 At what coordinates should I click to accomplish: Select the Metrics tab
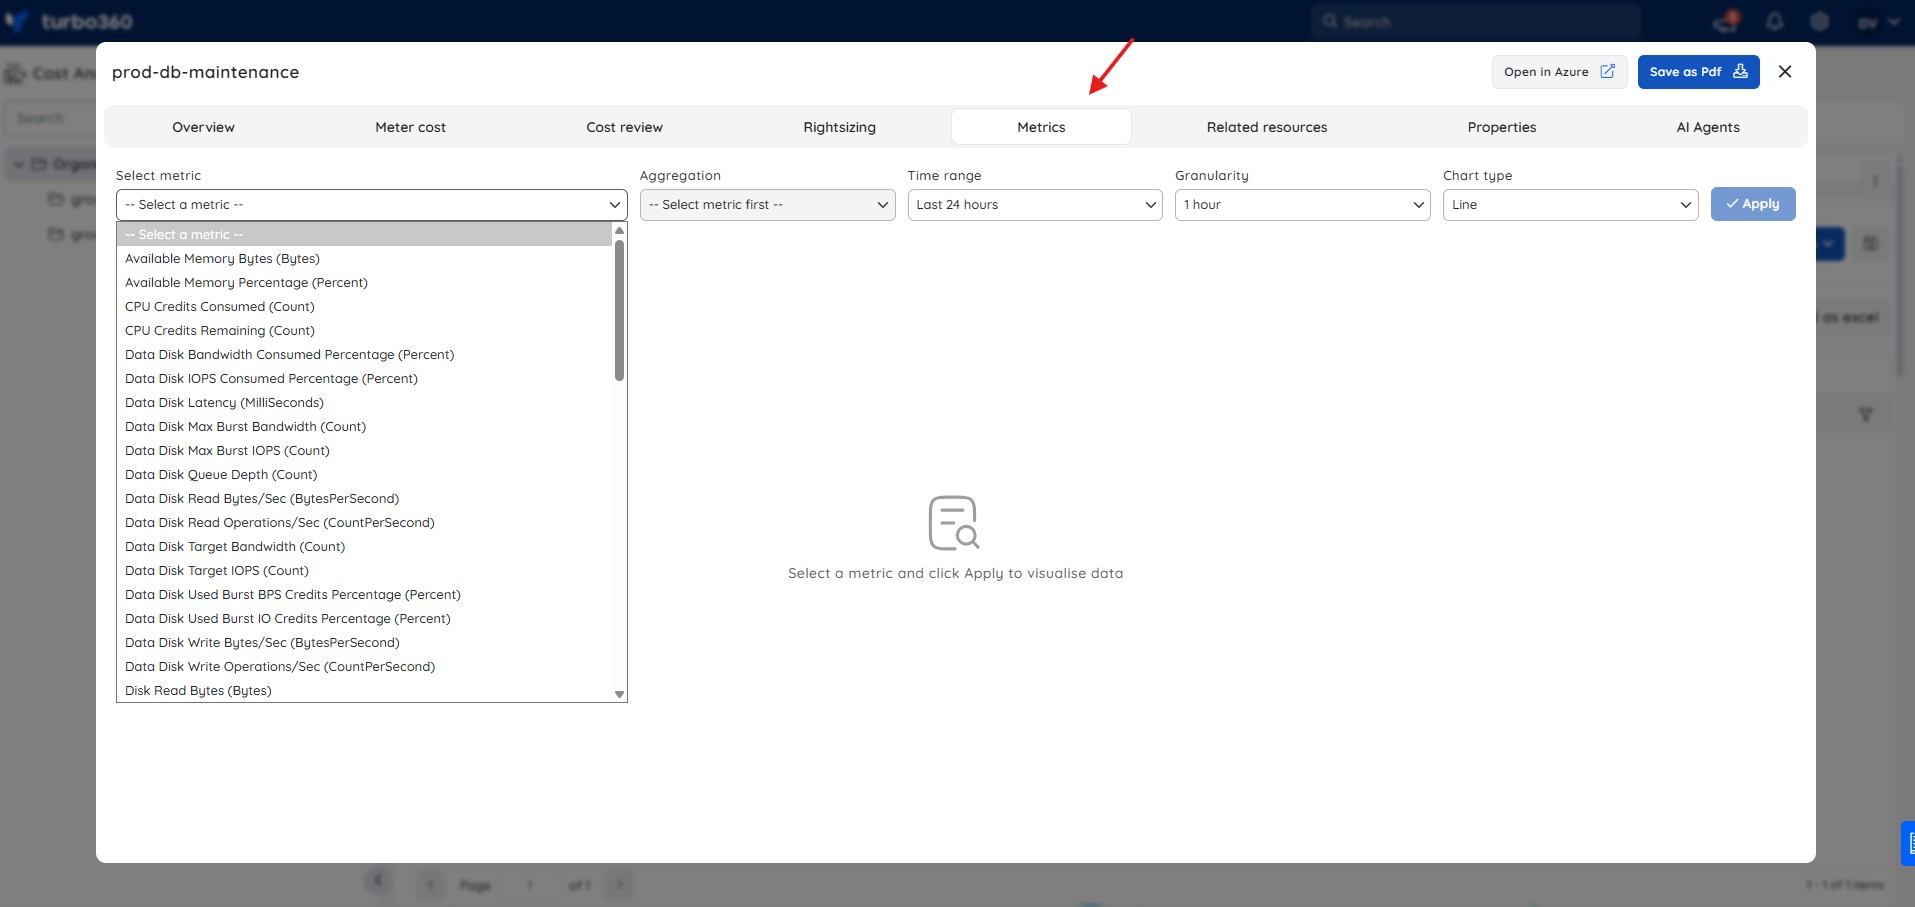pyautogui.click(x=1041, y=127)
